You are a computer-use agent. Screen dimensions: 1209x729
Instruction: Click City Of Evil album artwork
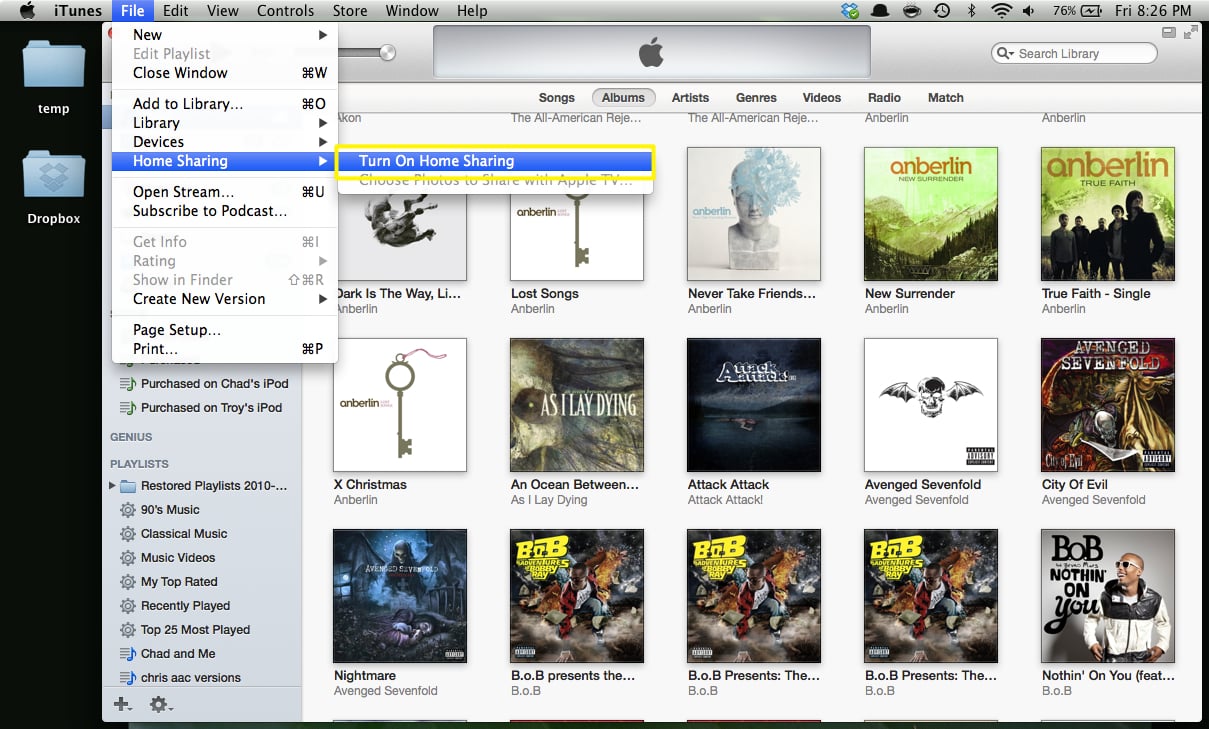pos(1108,405)
